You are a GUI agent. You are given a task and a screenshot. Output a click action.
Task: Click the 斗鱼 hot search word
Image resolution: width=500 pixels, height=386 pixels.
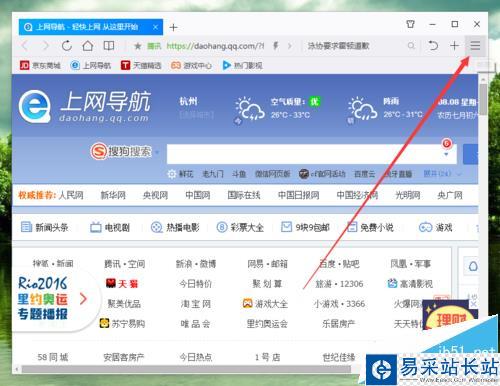click(x=239, y=174)
